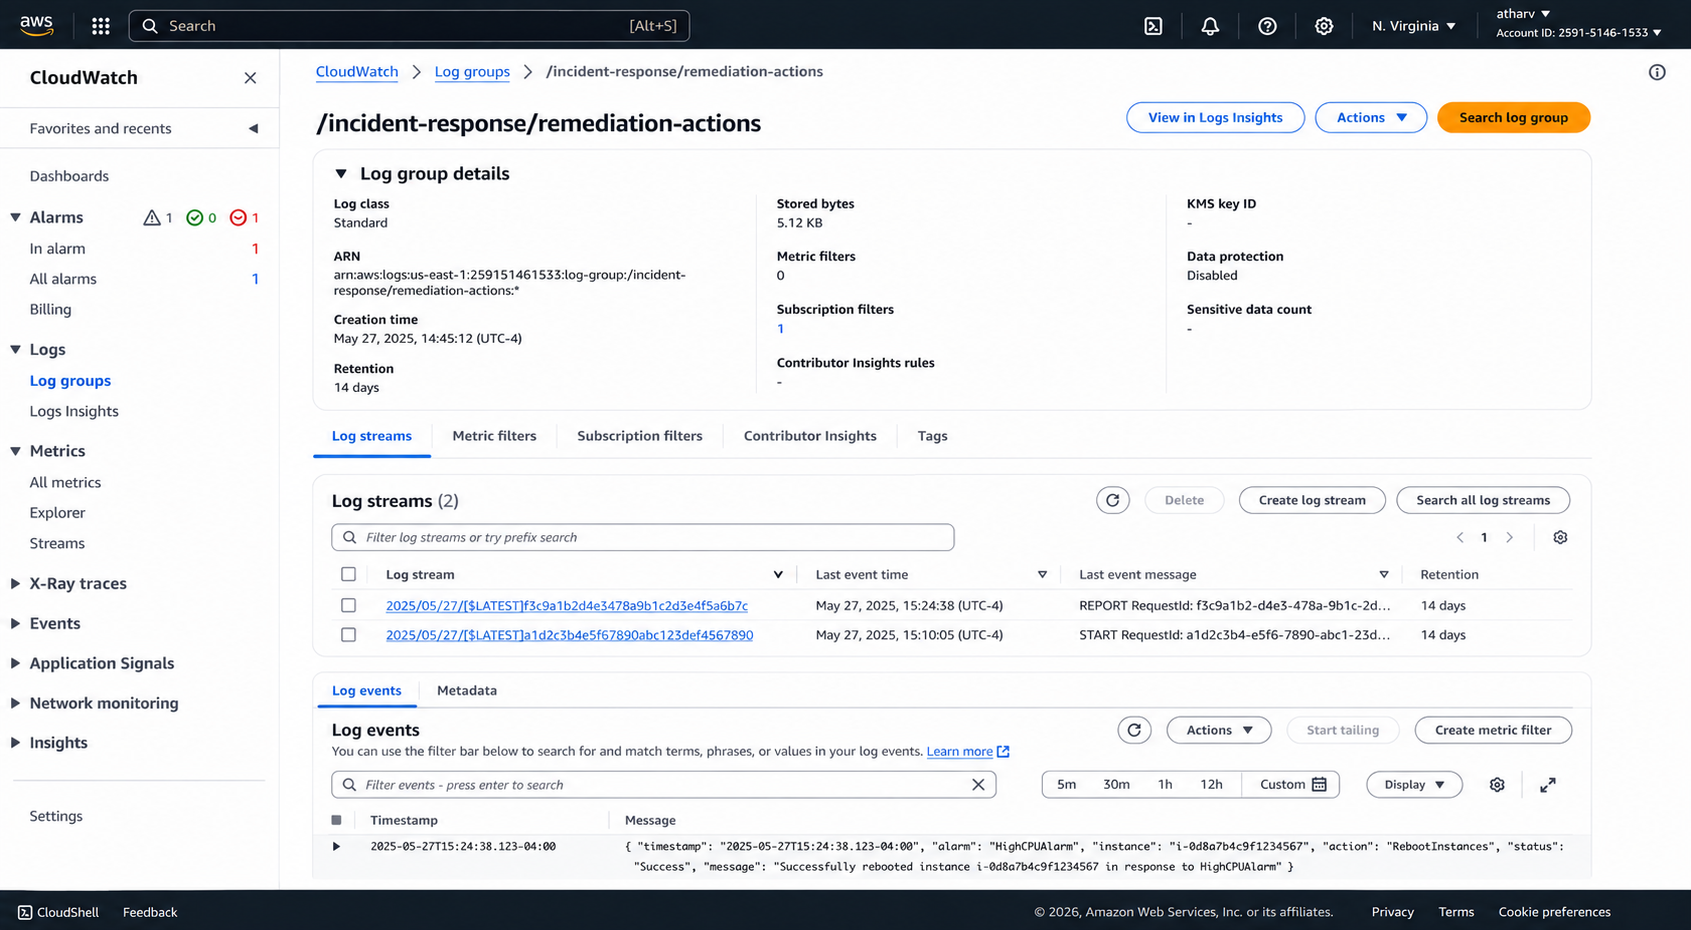The image size is (1691, 930).
Task: Open CloudShell icon in top bar
Action: [x=1153, y=26]
